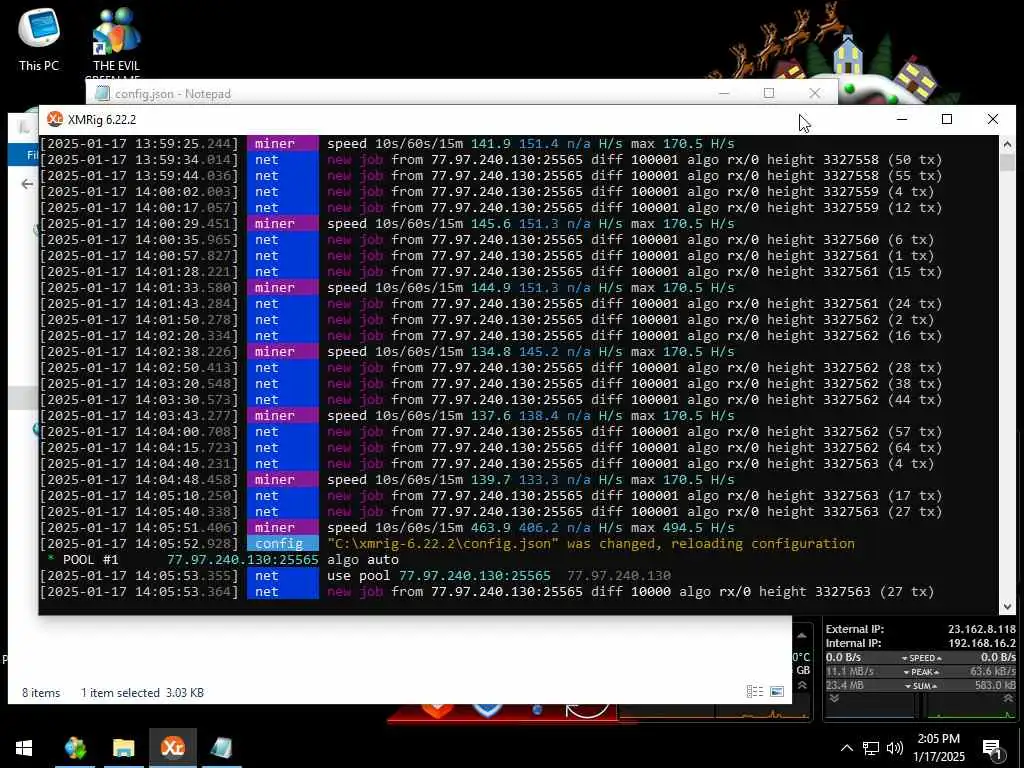The width and height of the screenshot is (1024, 768).
Task: Click the XMRig 6.22.2 title bar text
Action: pyautogui.click(x=102, y=120)
